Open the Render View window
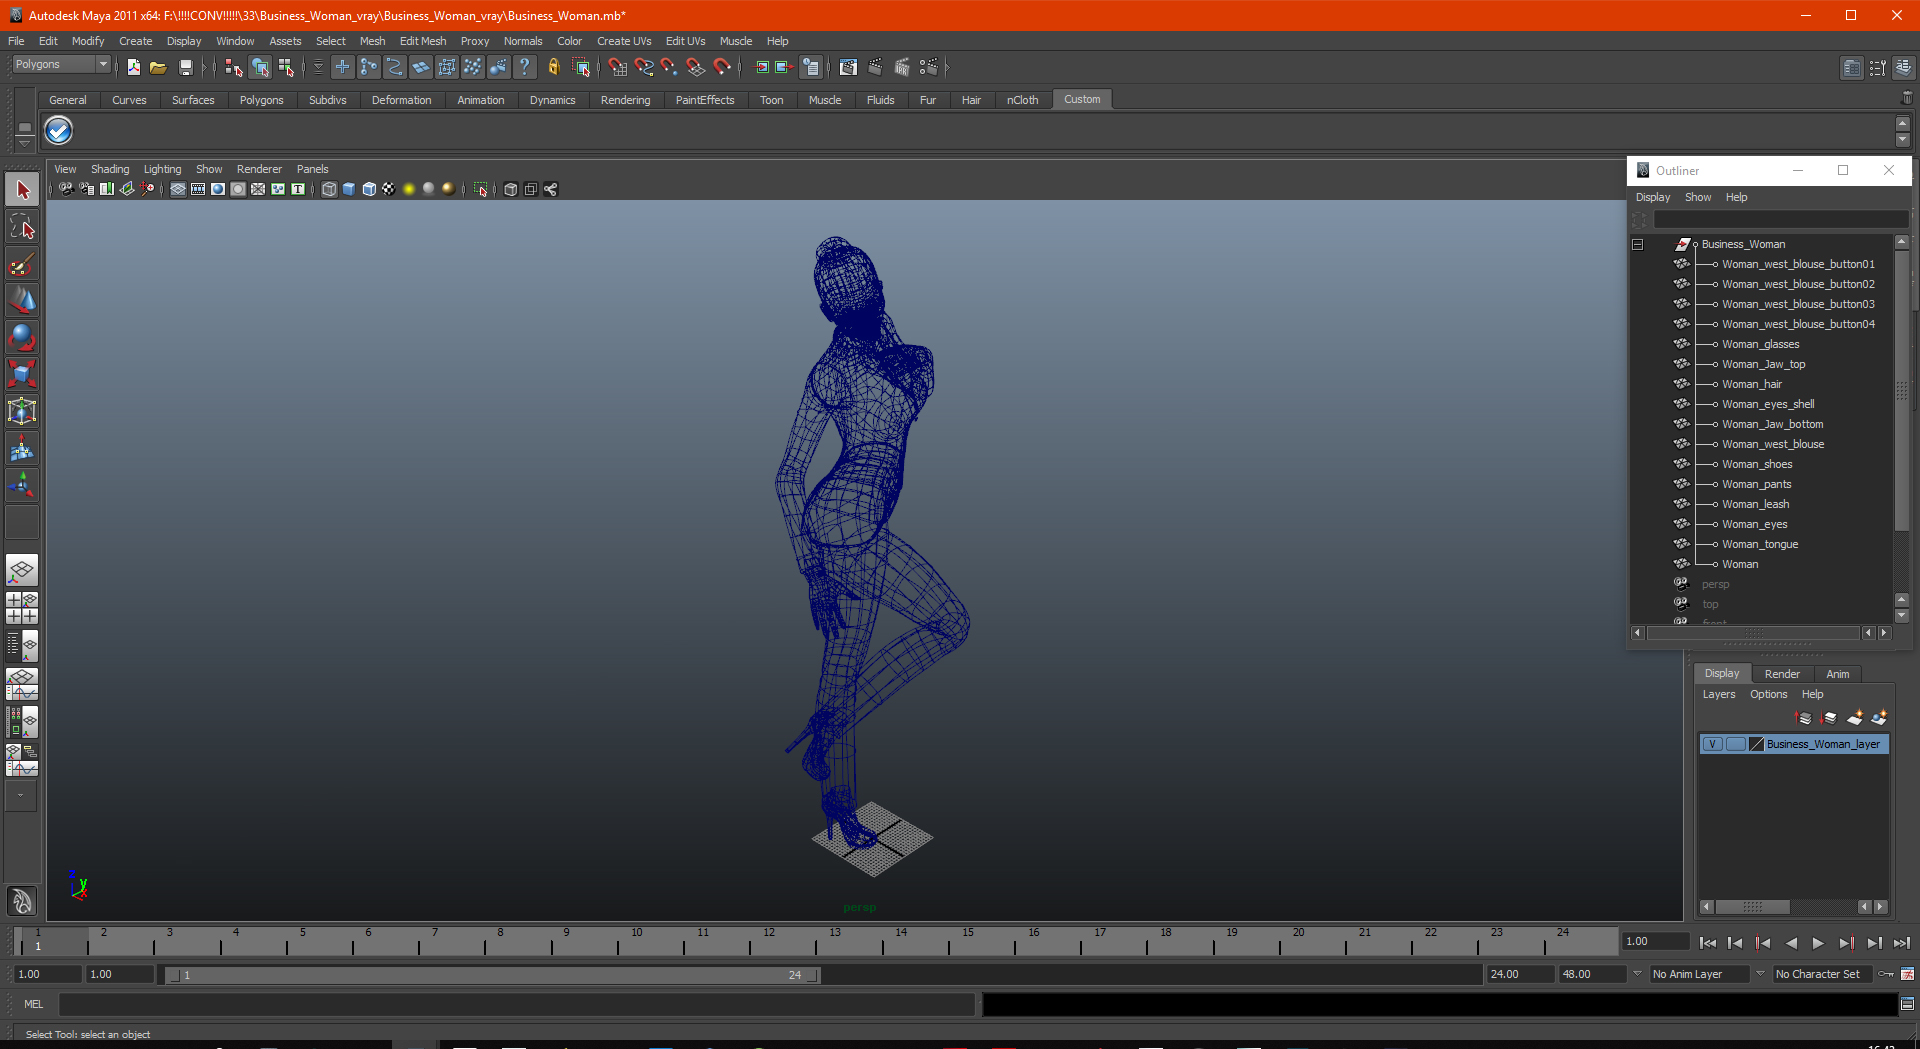 tap(848, 67)
